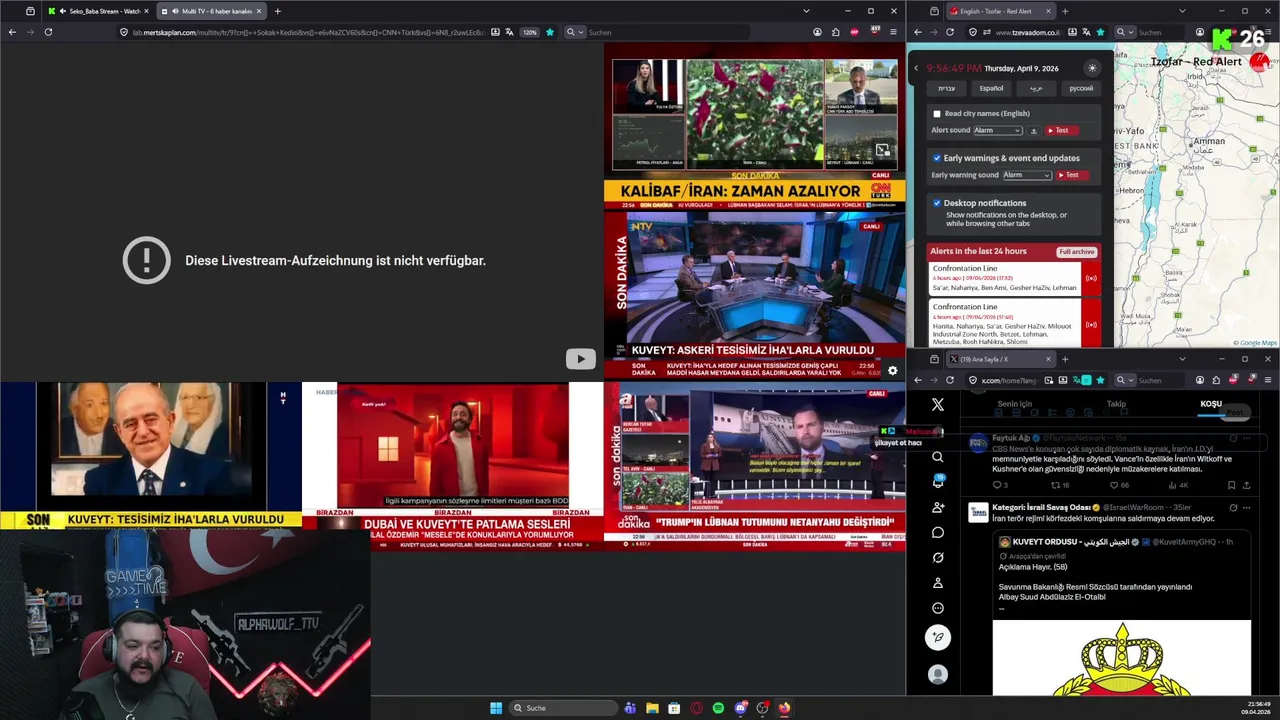The height and width of the screenshot is (720, 1280).
Task: Open X messages from the sidebar
Action: click(937, 533)
